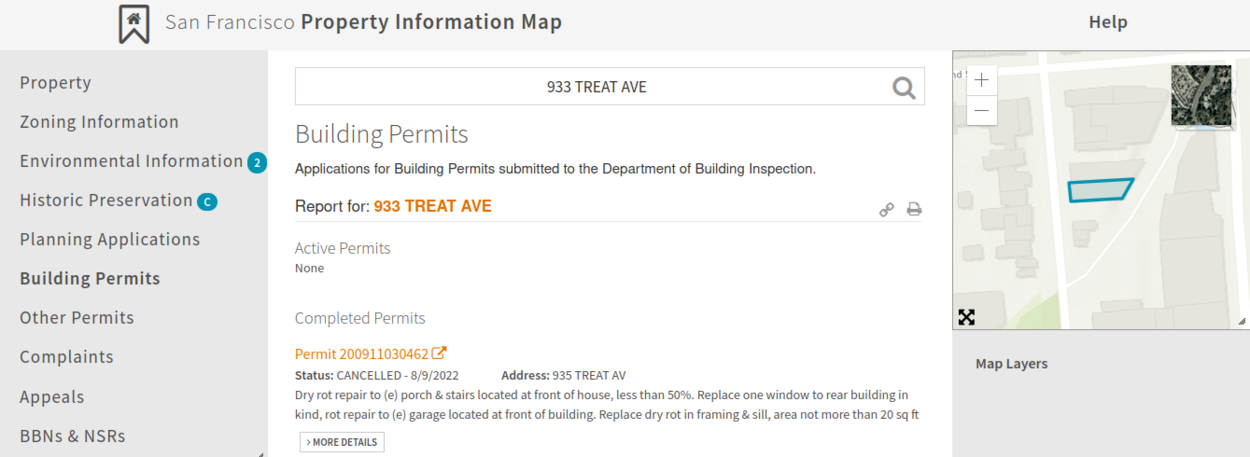The height and width of the screenshot is (457, 1250).
Task: Open Historic Preservation section
Action: [x=106, y=200]
